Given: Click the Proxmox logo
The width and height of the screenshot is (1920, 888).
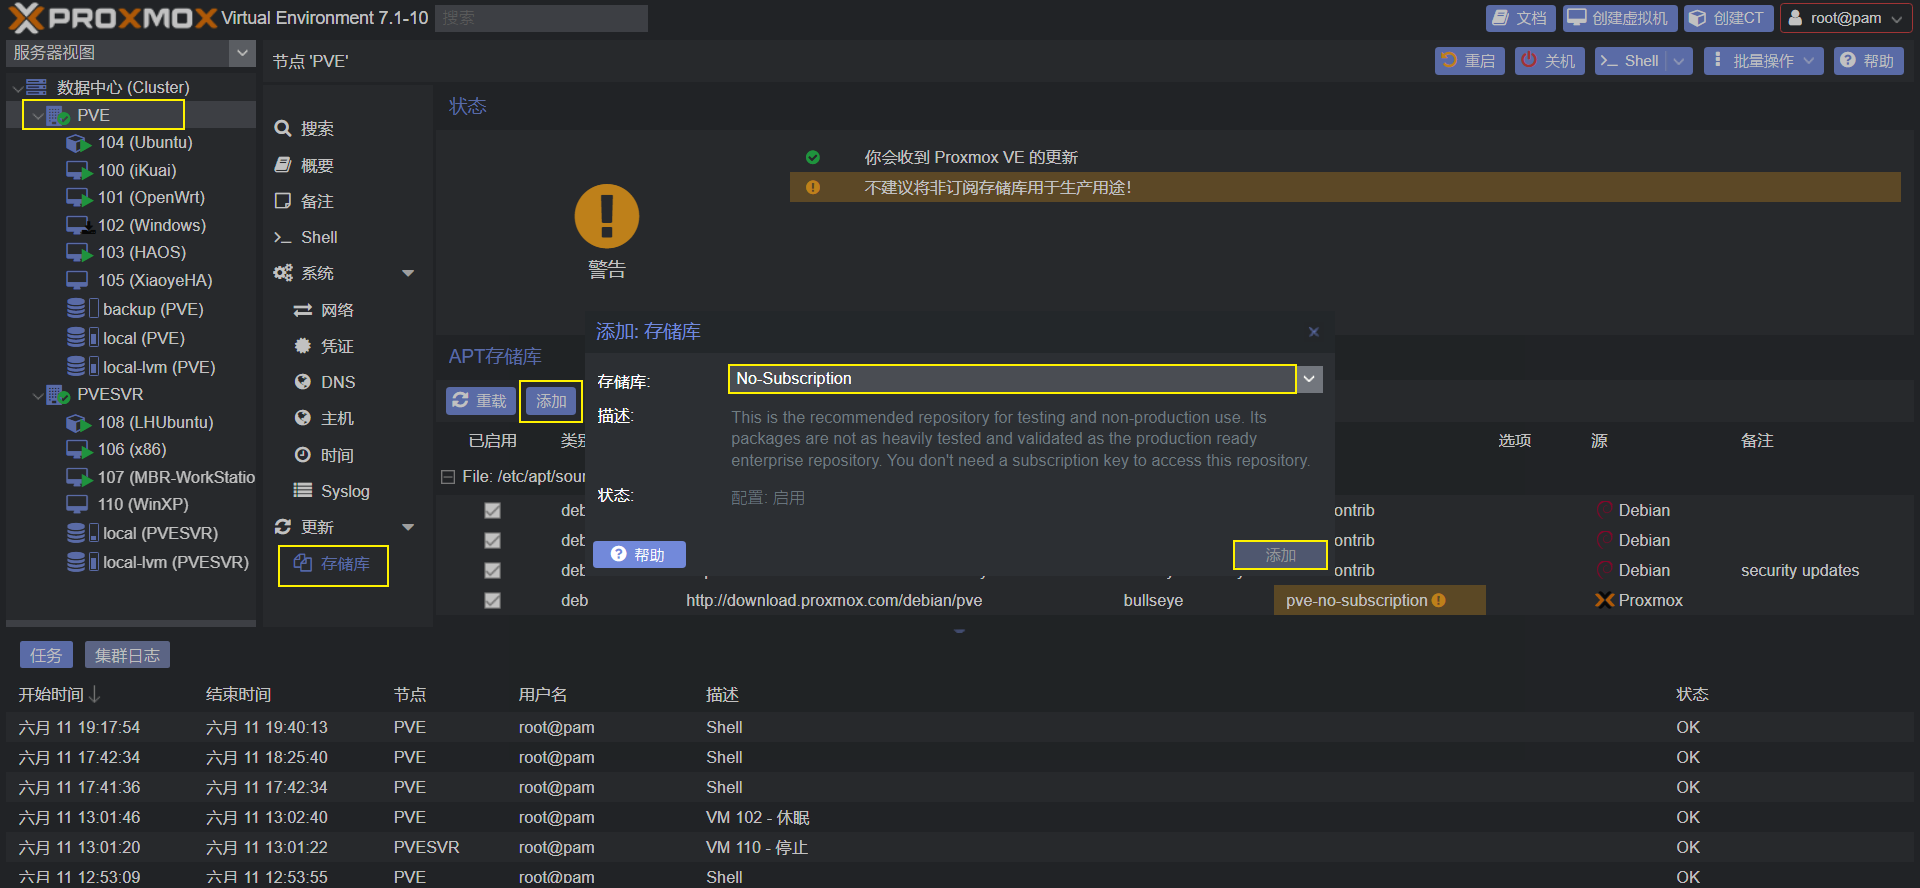Looking at the screenshot, I should tap(113, 17).
